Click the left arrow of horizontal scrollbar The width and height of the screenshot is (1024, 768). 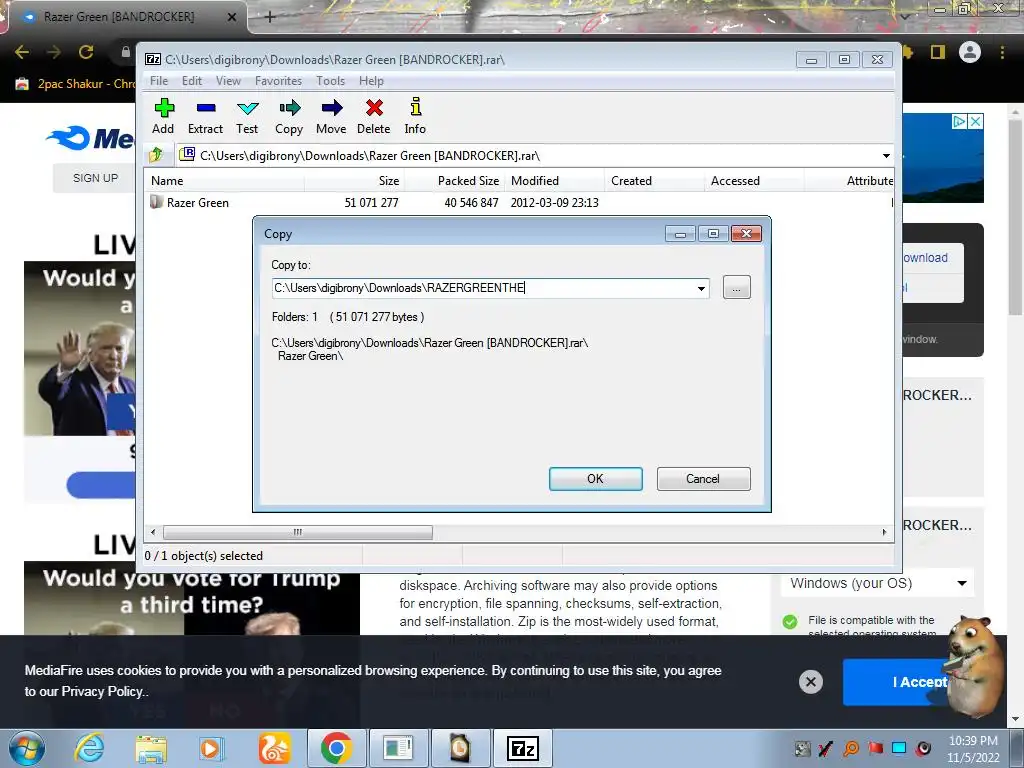point(153,532)
